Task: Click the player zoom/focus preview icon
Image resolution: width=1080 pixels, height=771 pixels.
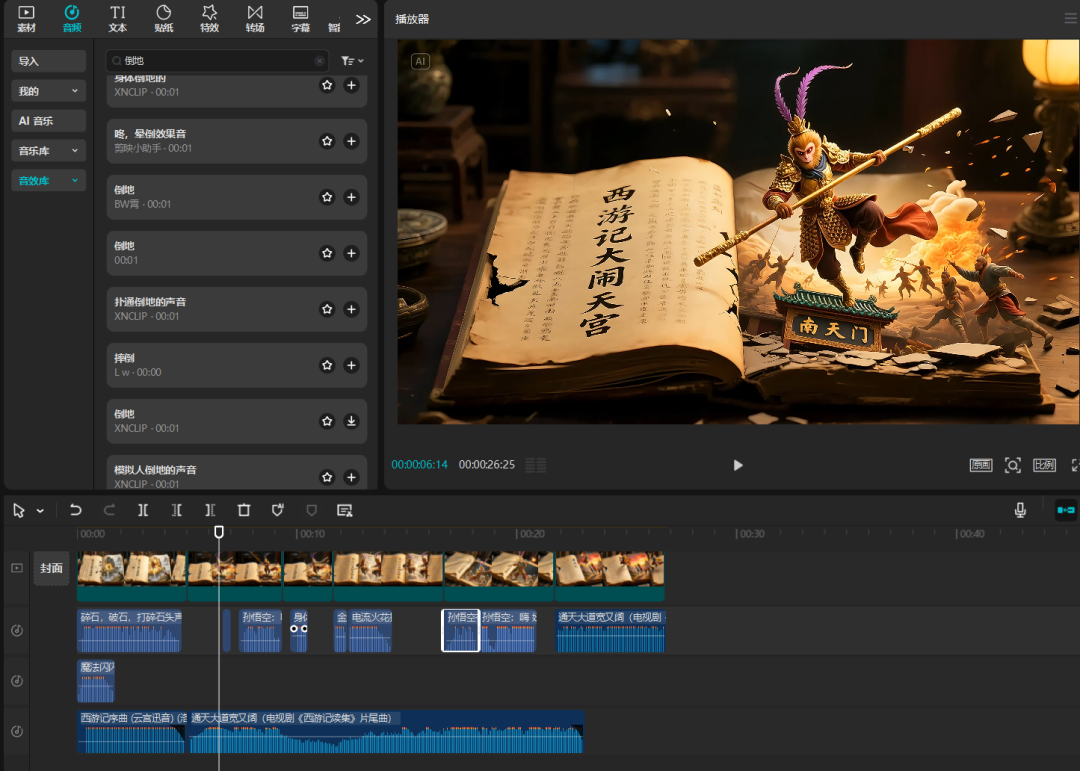Action: tap(1012, 465)
